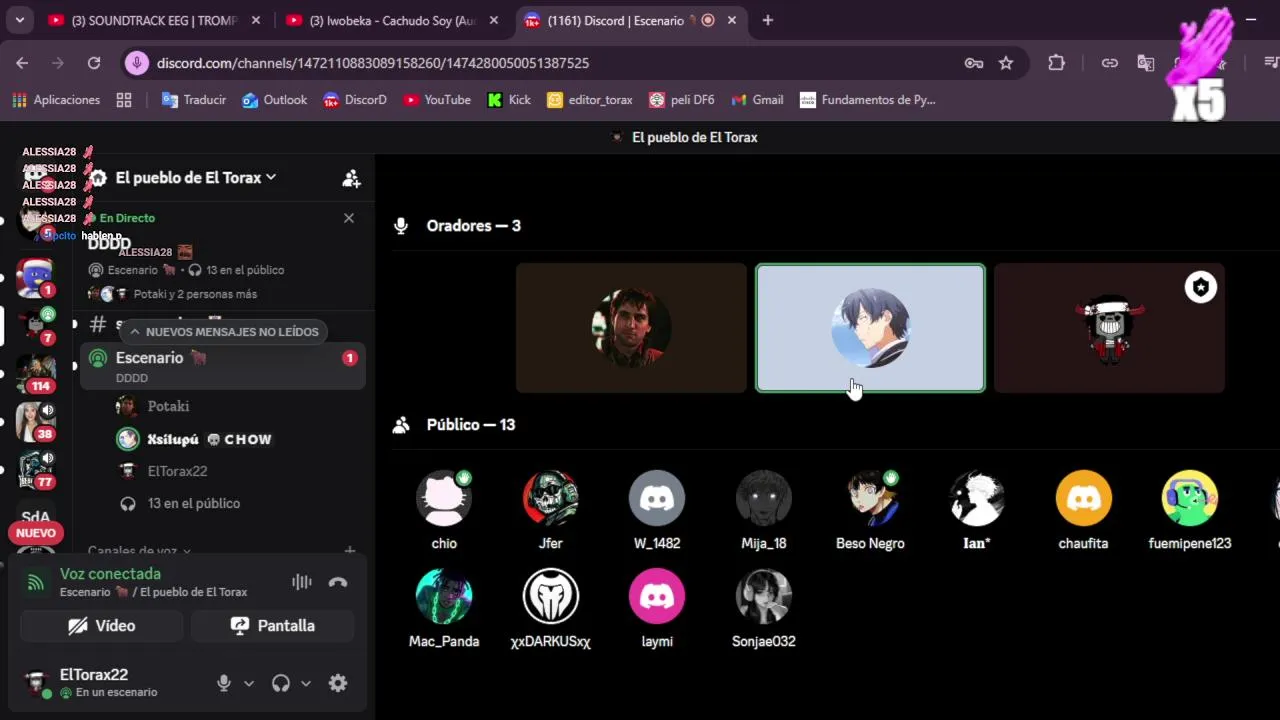Open the YouTube bookmark
This screenshot has height=720, width=1280.
point(437,100)
